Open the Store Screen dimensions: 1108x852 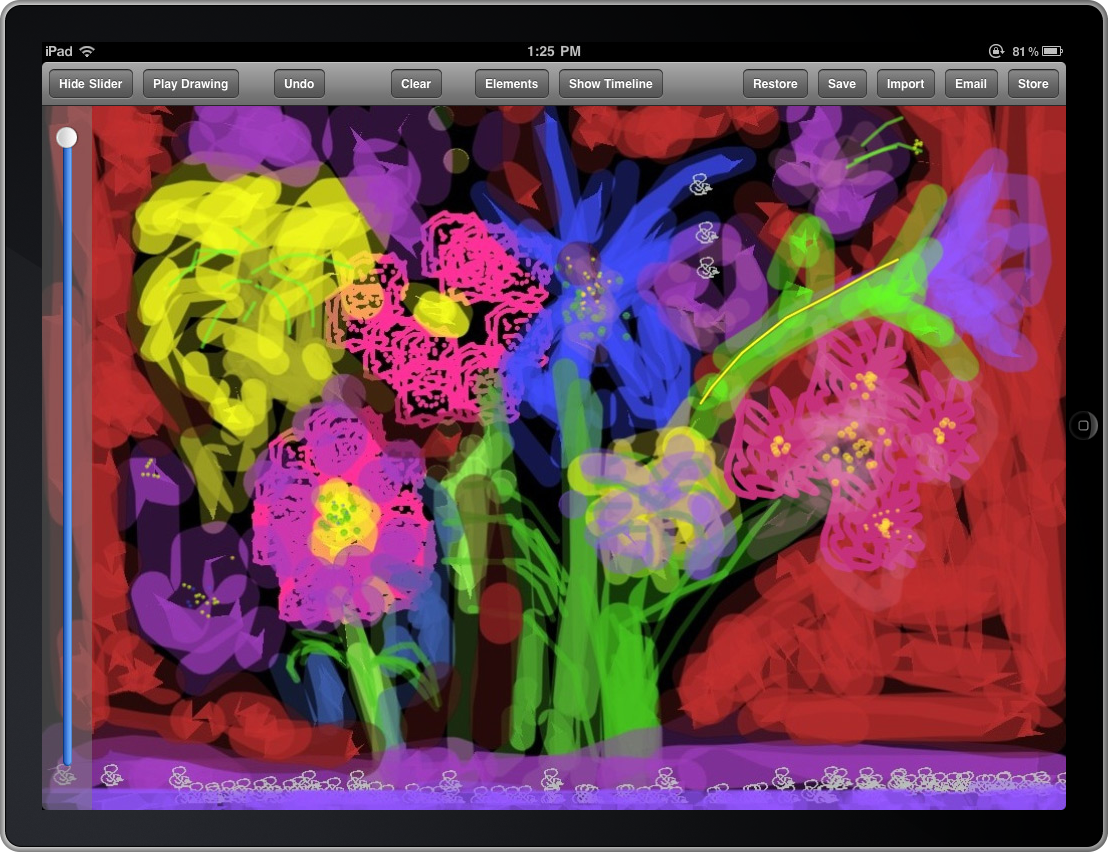(1032, 83)
